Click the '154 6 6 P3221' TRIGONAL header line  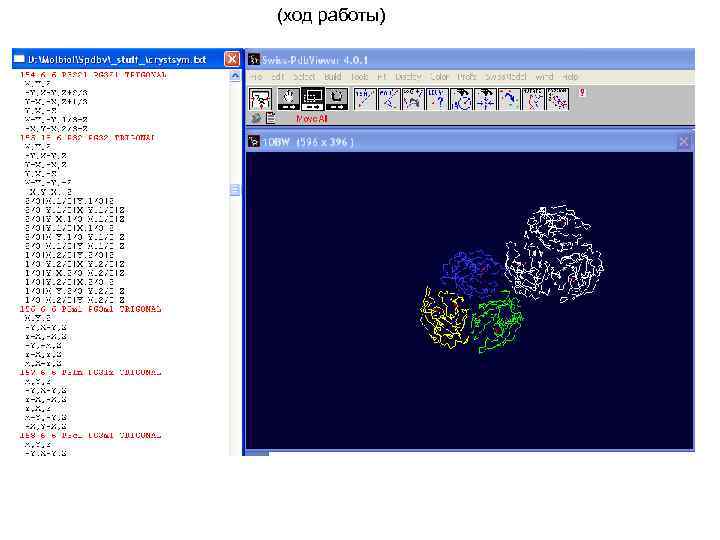[93, 75]
